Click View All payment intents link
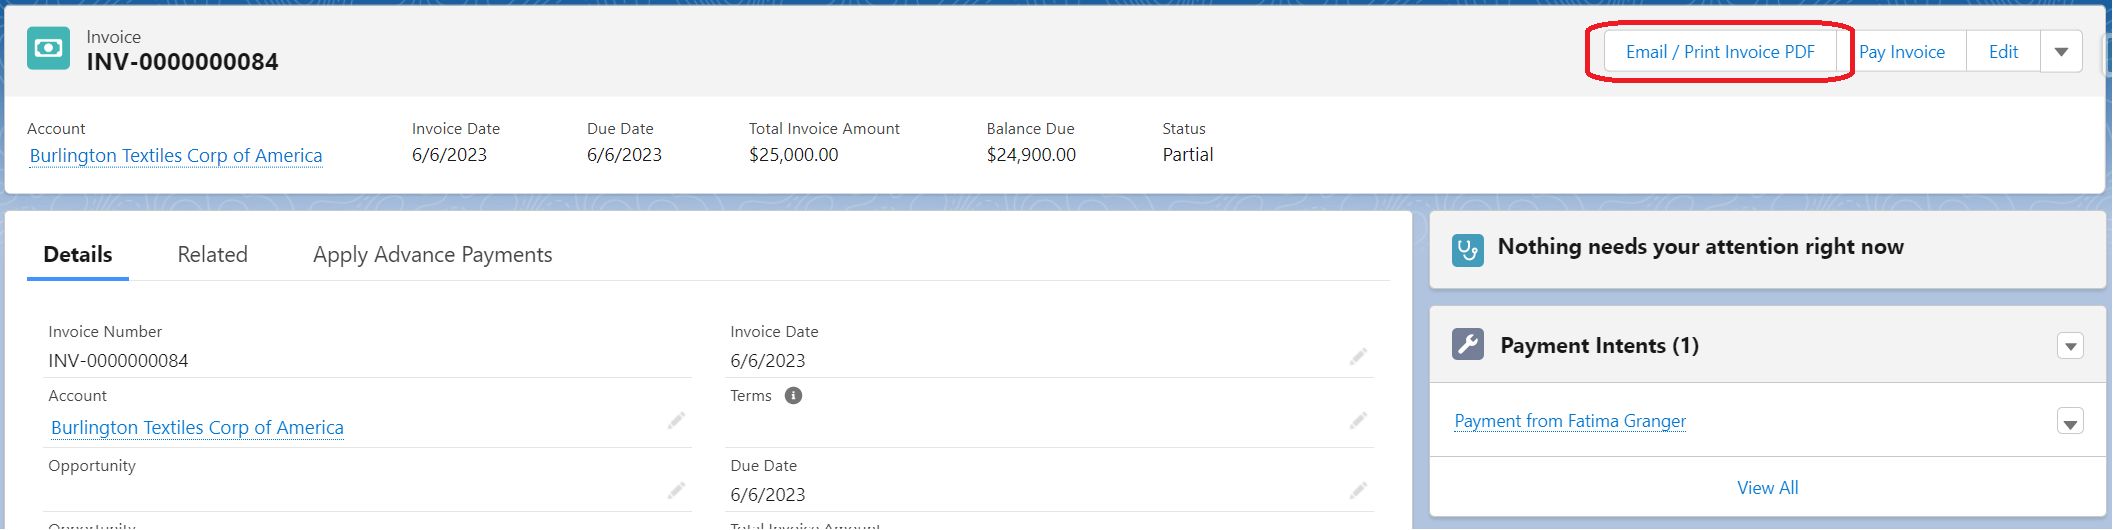This screenshot has width=2127, height=530. 1767,488
